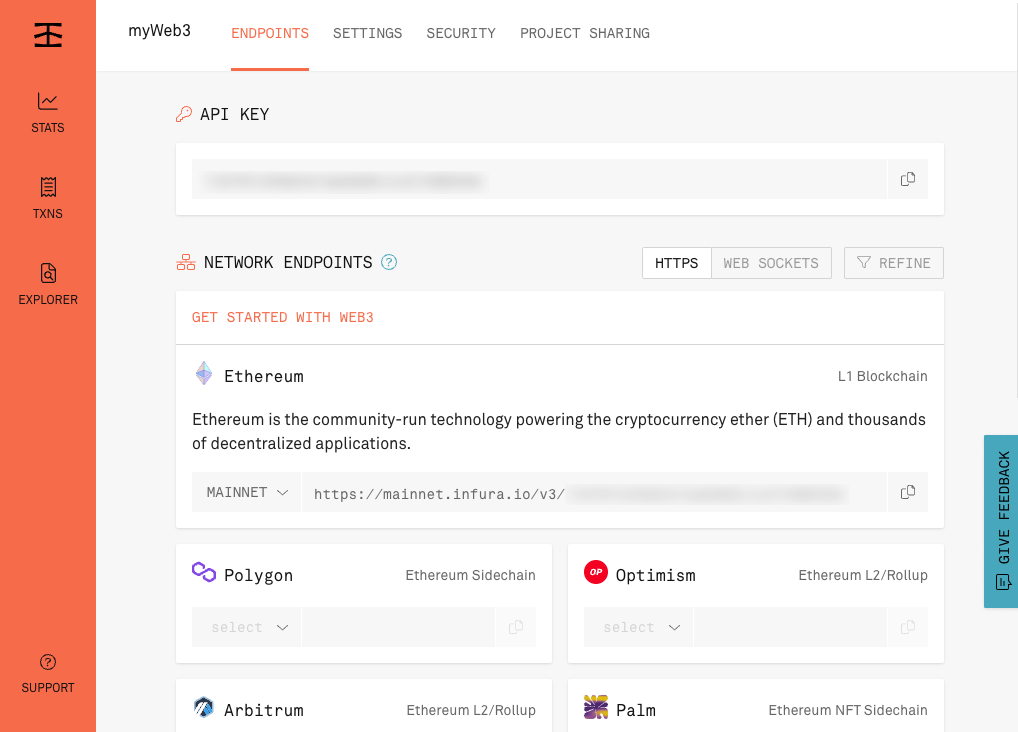Open the Project Sharing tab
Screen dimensions: 1018x732
(585, 33)
